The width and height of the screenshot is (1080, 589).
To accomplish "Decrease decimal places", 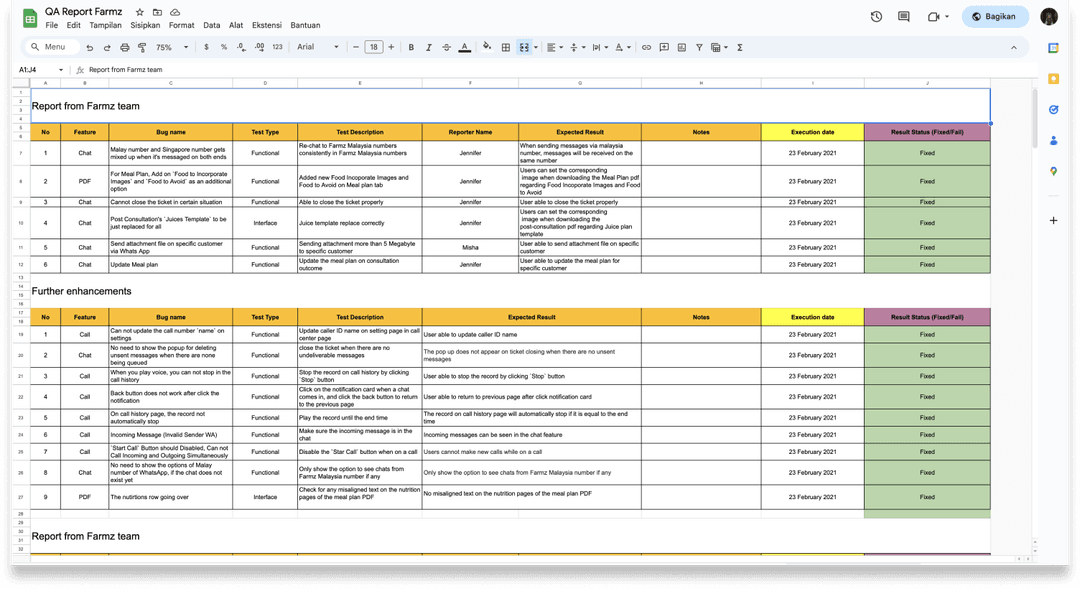I will point(241,48).
